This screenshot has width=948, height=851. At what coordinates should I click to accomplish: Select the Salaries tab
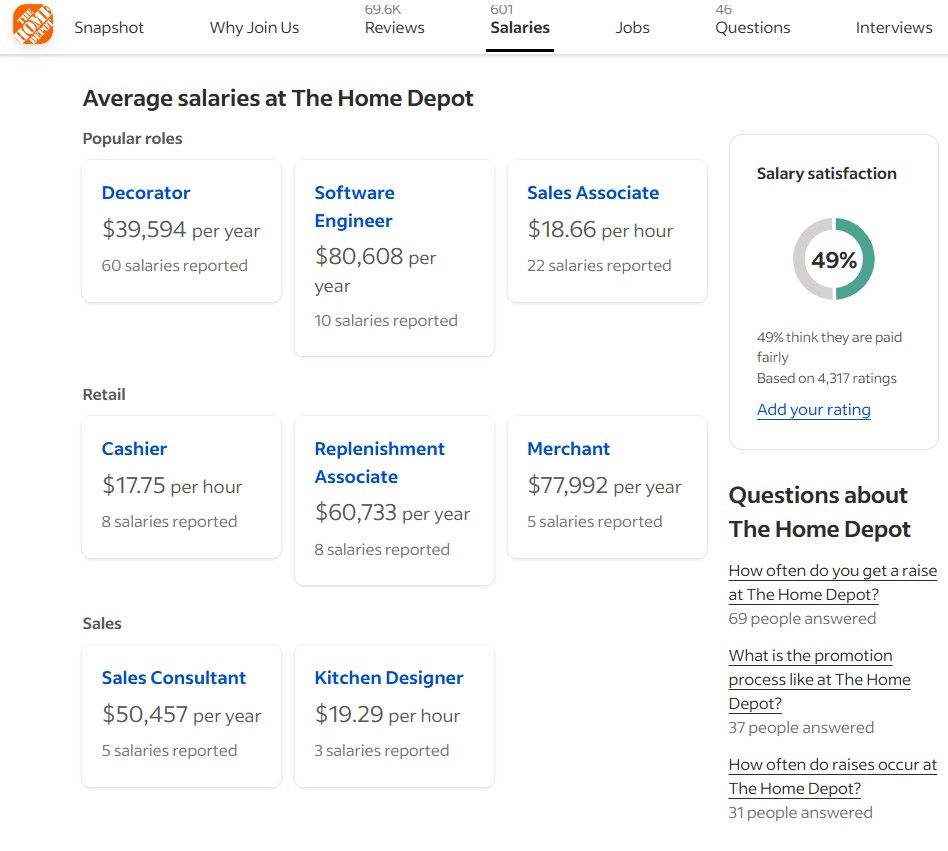pyautogui.click(x=520, y=28)
